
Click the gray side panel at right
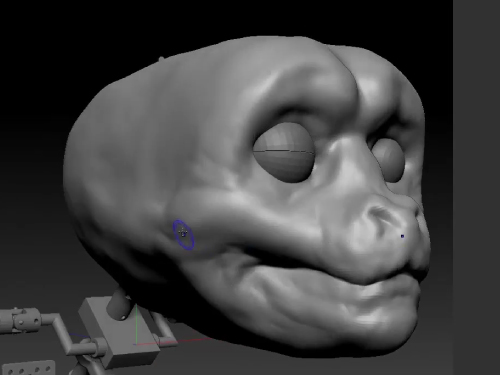[x=477, y=187]
